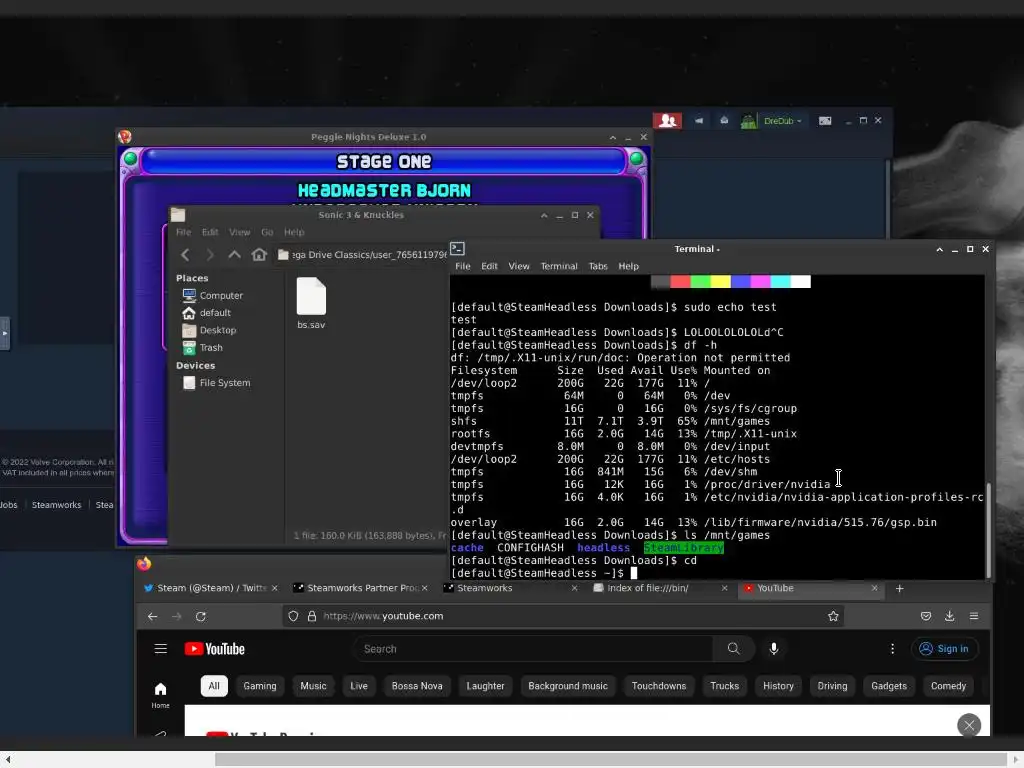Open Terminal View menu
The height and width of the screenshot is (768, 1024).
point(519,266)
